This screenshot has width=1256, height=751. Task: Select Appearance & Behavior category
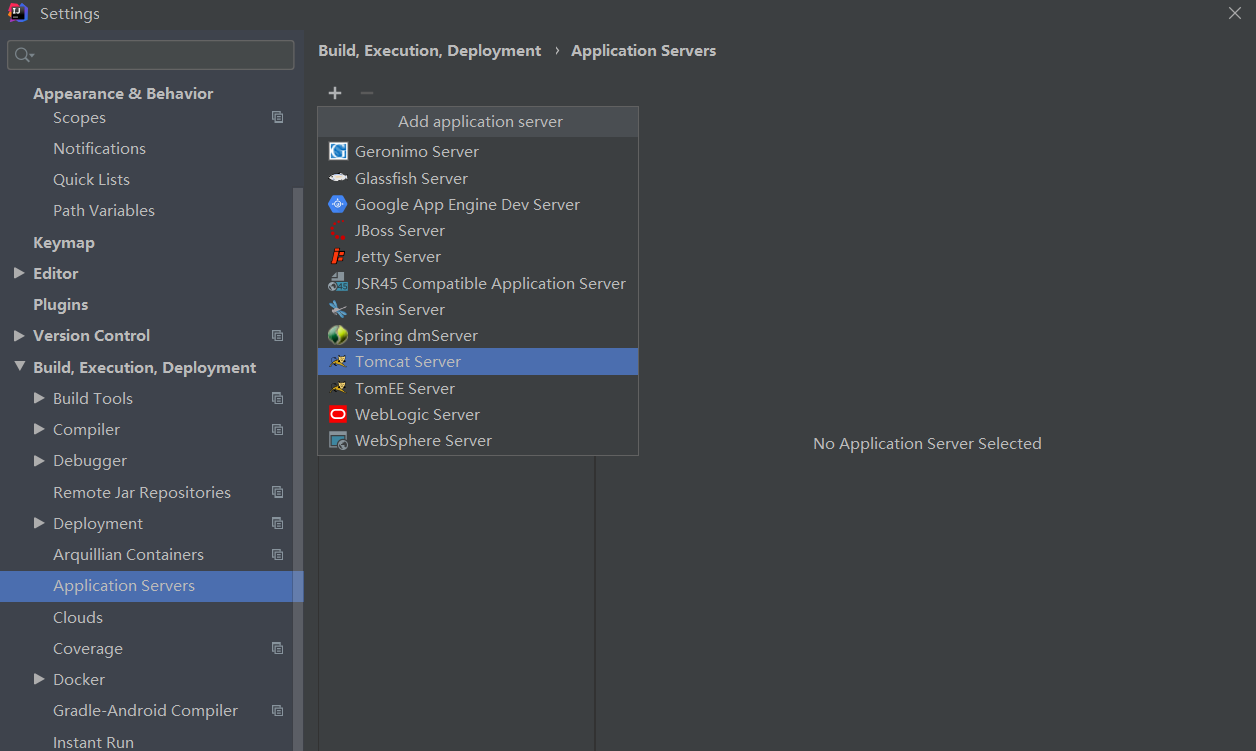click(x=123, y=94)
